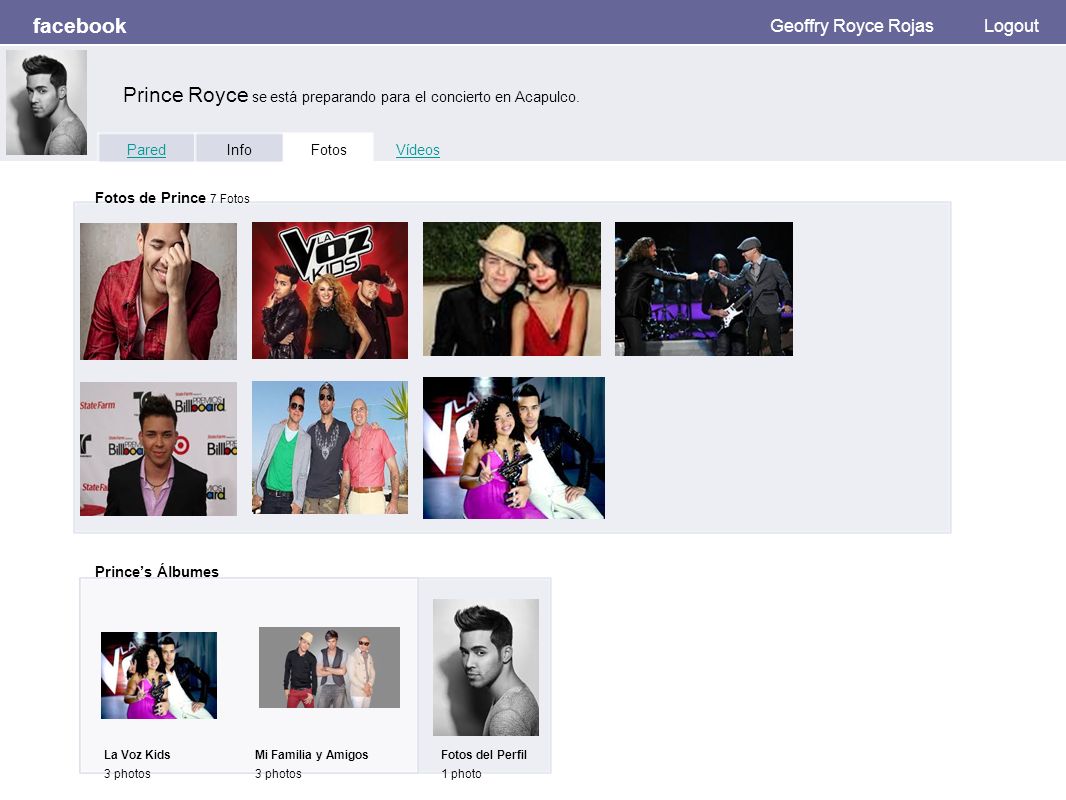Open the Pared tab
1066x800 pixels.
tap(146, 150)
